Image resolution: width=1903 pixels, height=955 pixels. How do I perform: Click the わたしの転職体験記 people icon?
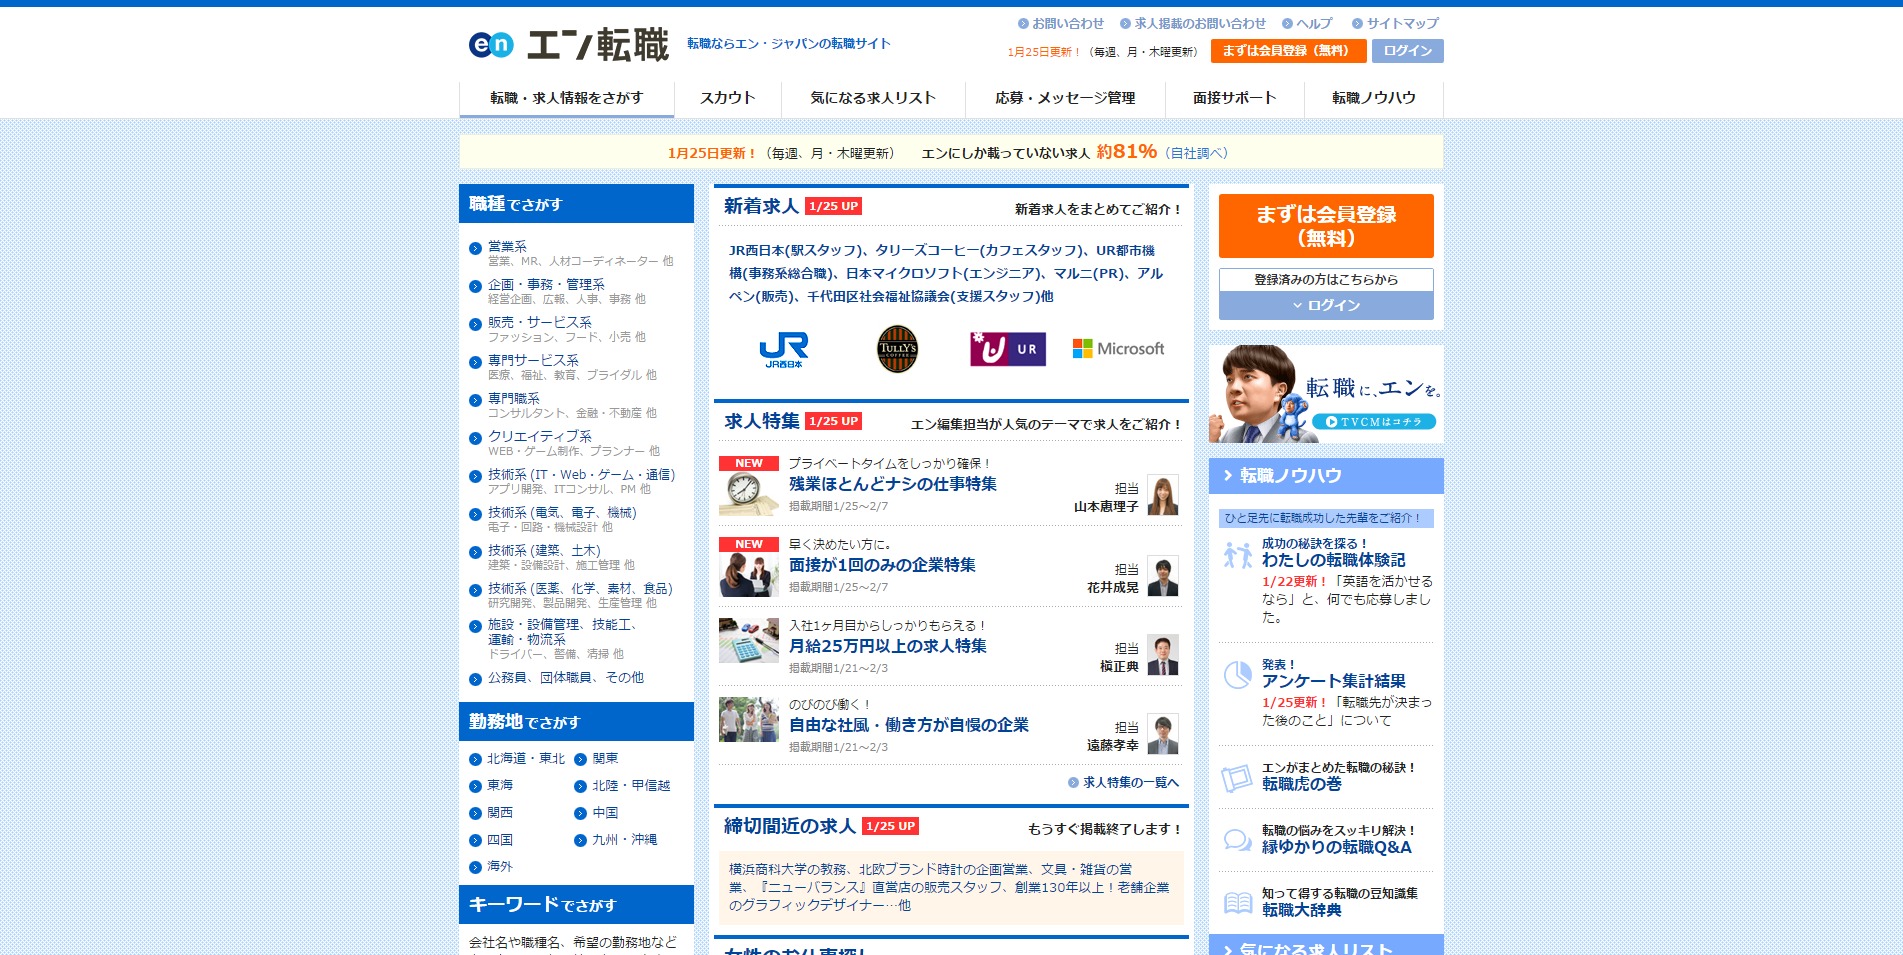(x=1238, y=555)
